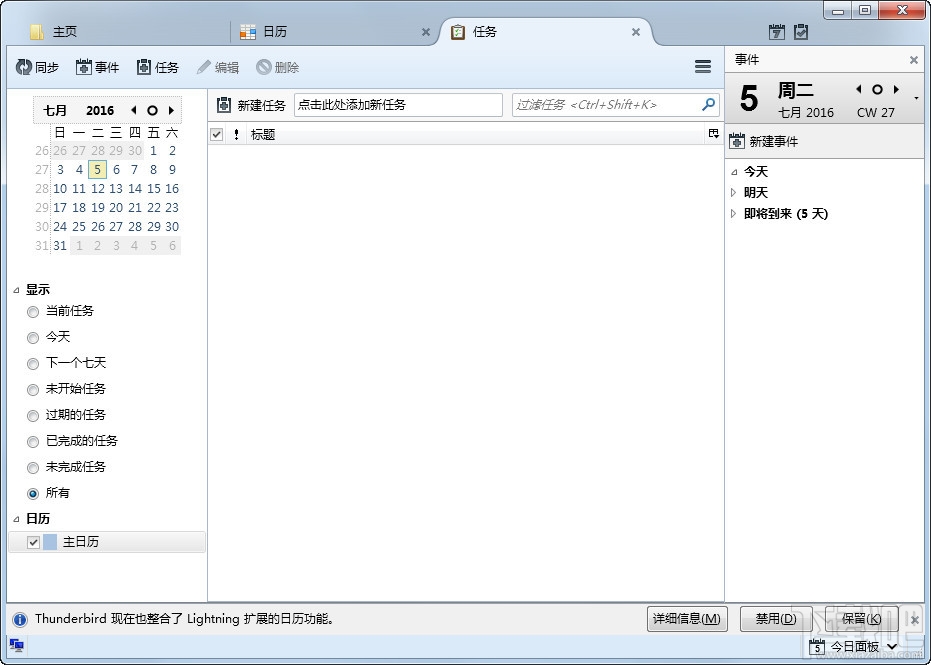This screenshot has height=665, width=931.
Task: Expand the 明天 section in the events panel
Action: pyautogui.click(x=736, y=192)
